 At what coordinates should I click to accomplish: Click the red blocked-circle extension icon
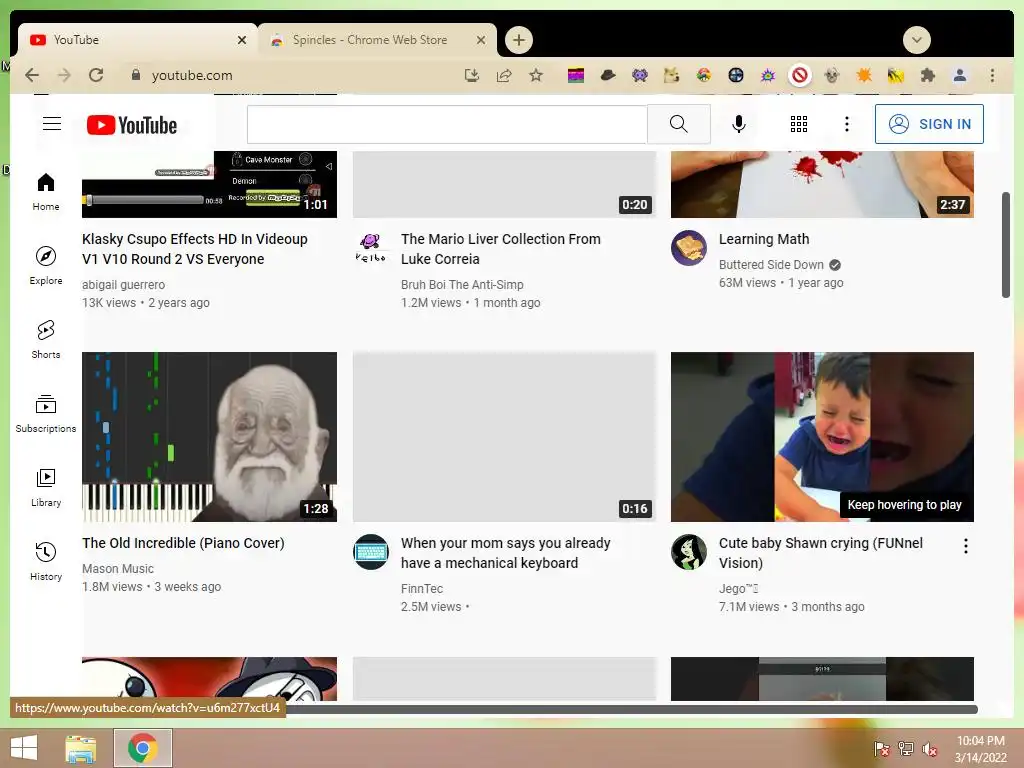(x=800, y=75)
